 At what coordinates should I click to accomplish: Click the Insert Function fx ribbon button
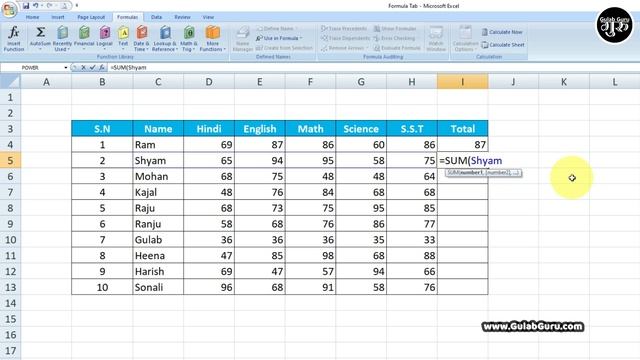pyautogui.click(x=14, y=39)
